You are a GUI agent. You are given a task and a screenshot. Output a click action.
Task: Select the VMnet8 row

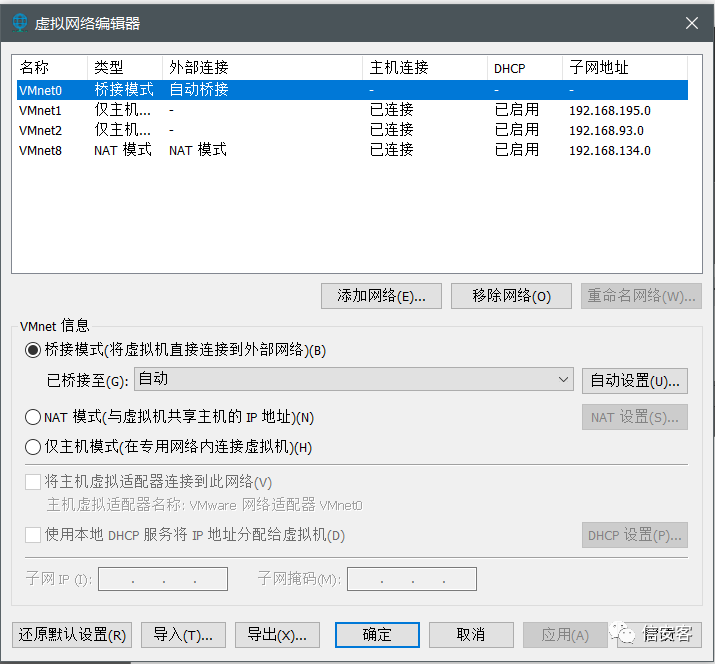click(x=352, y=150)
